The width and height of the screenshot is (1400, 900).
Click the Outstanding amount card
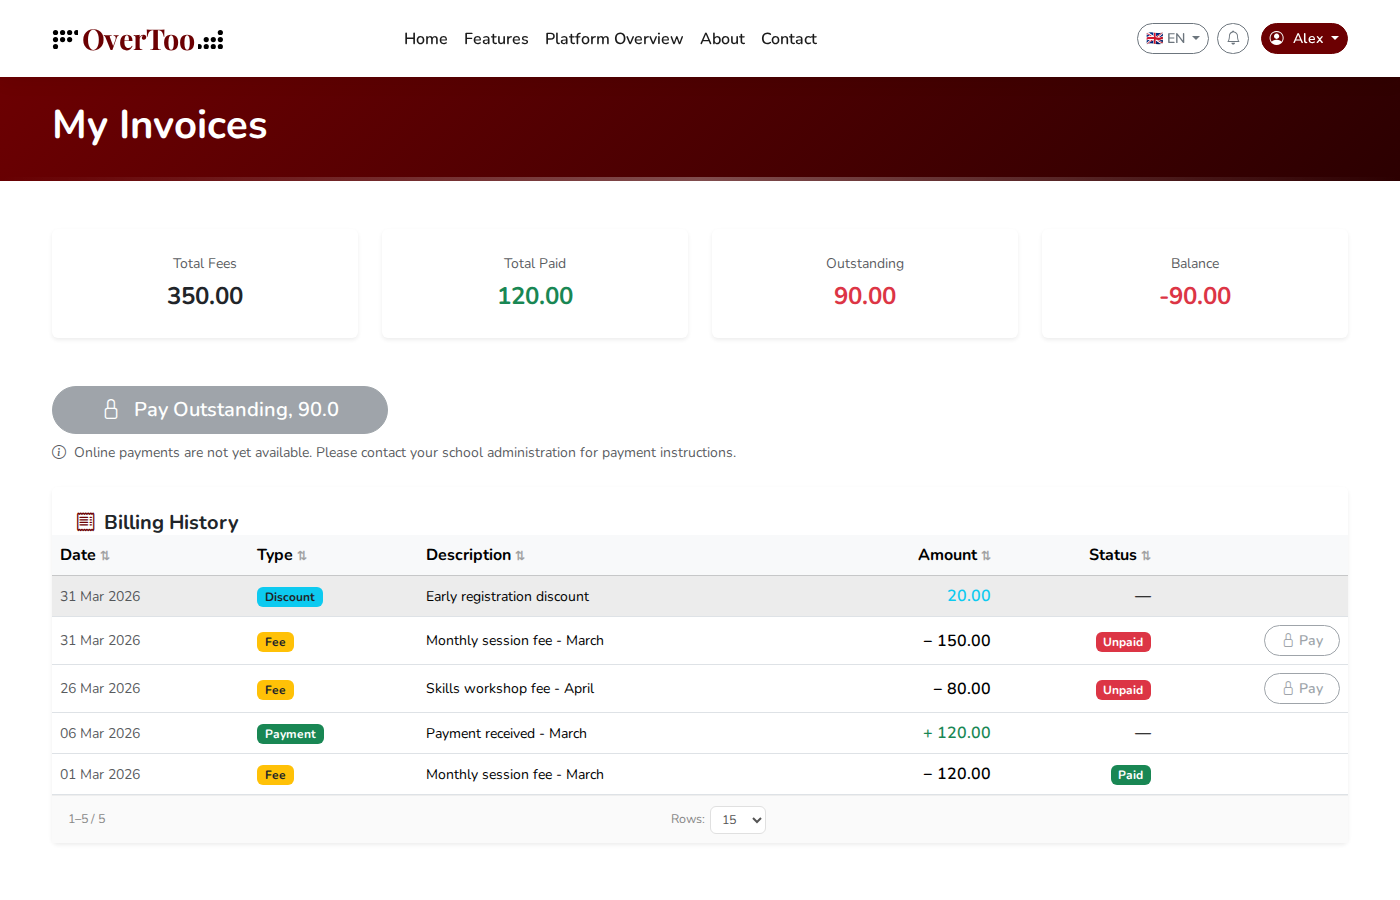pos(864,283)
